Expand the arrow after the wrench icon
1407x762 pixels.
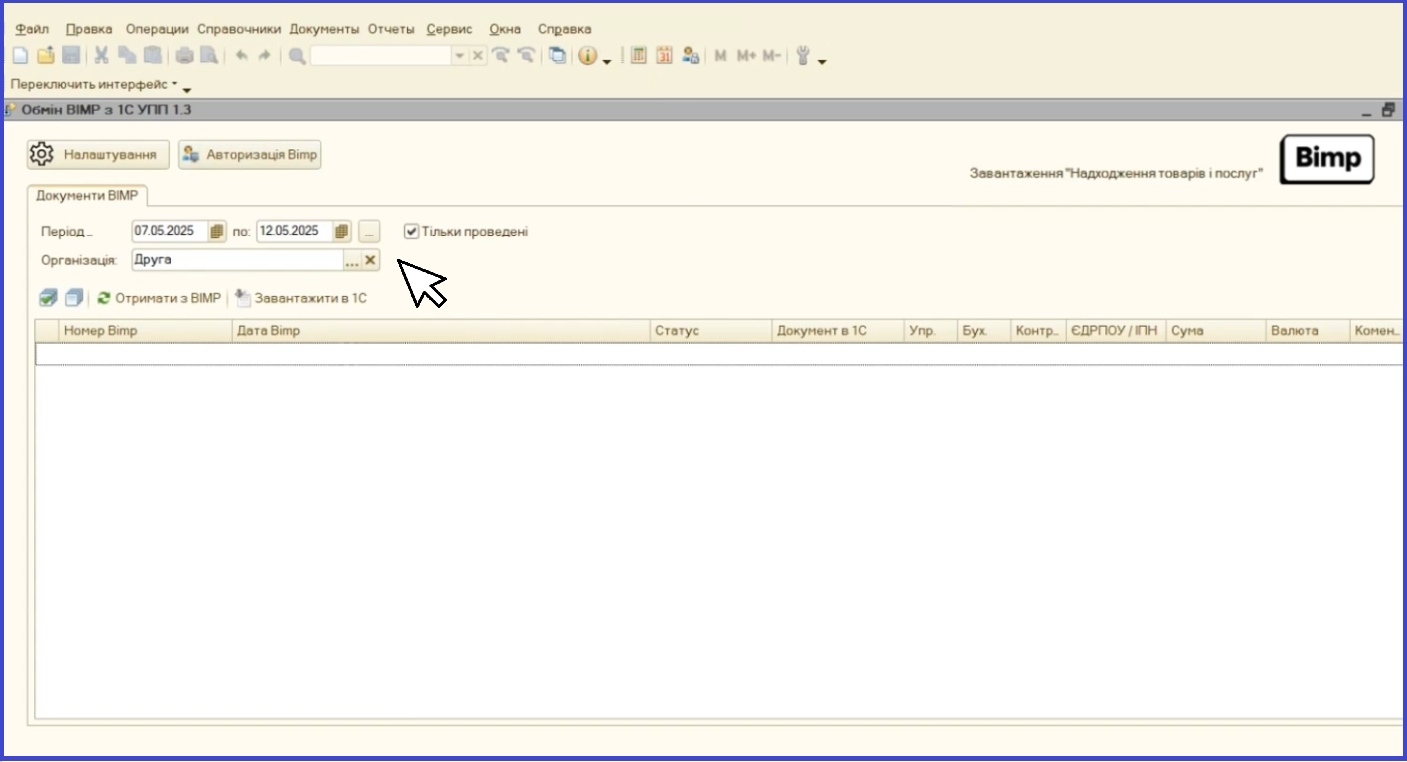click(822, 62)
